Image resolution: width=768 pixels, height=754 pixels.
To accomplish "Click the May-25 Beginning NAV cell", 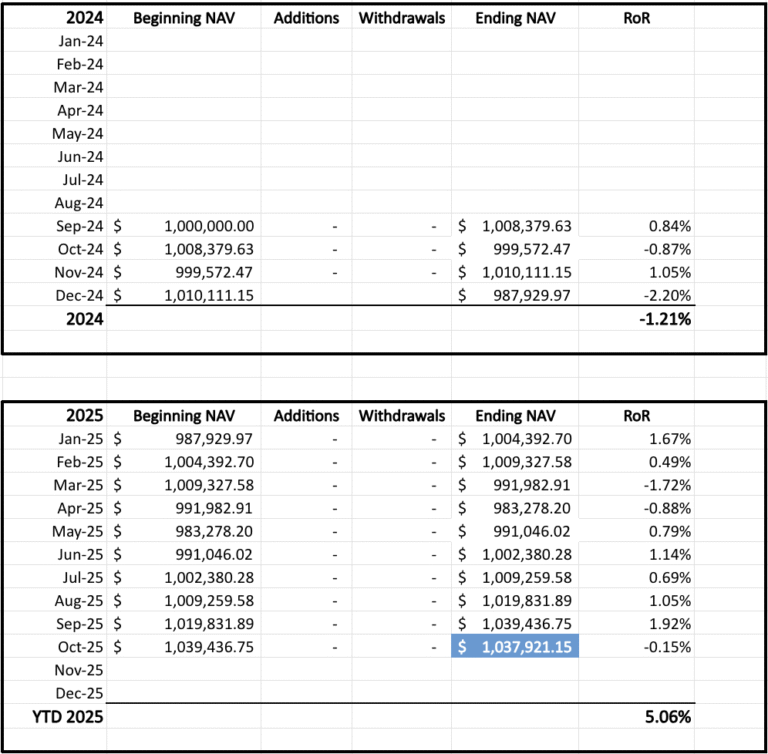I will click(x=183, y=531).
